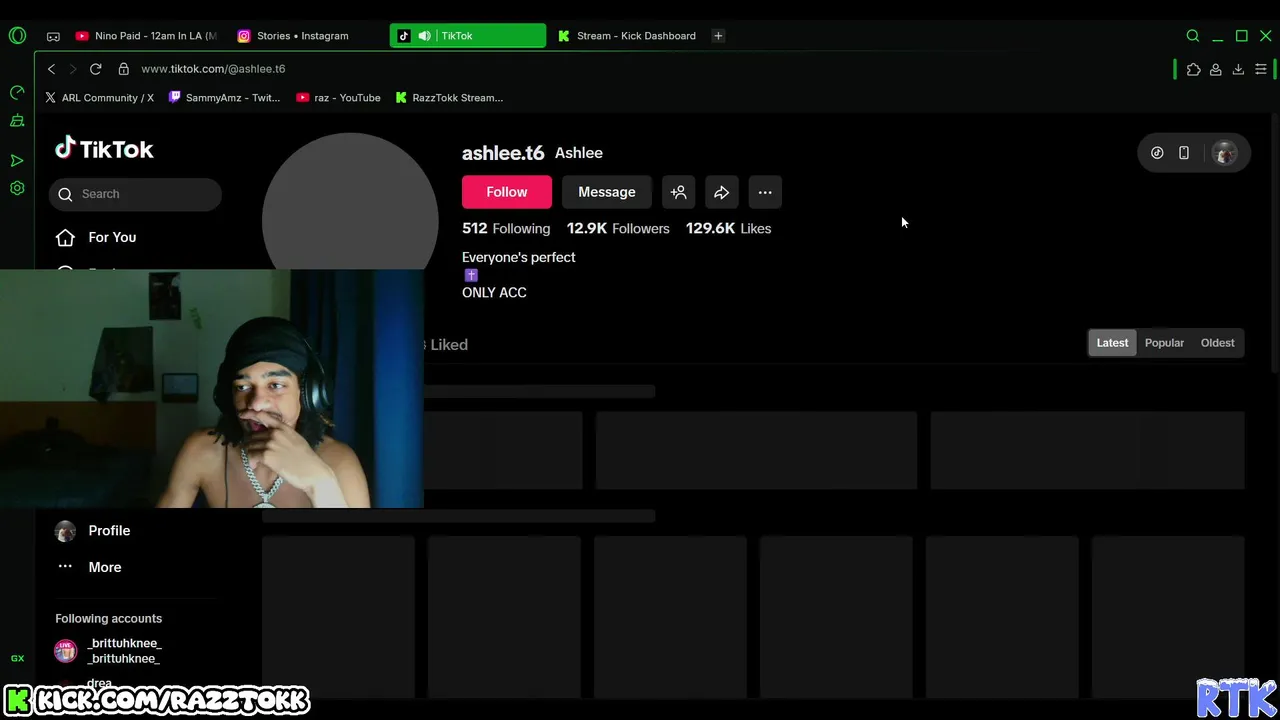
Task: Focus the address bar URL
Action: pyautogui.click(x=213, y=69)
